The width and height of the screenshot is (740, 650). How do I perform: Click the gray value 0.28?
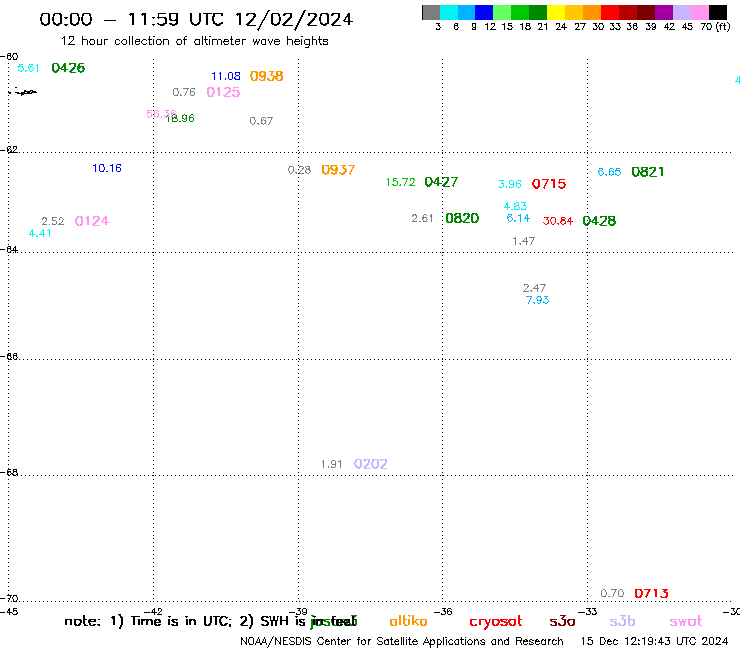(300, 170)
